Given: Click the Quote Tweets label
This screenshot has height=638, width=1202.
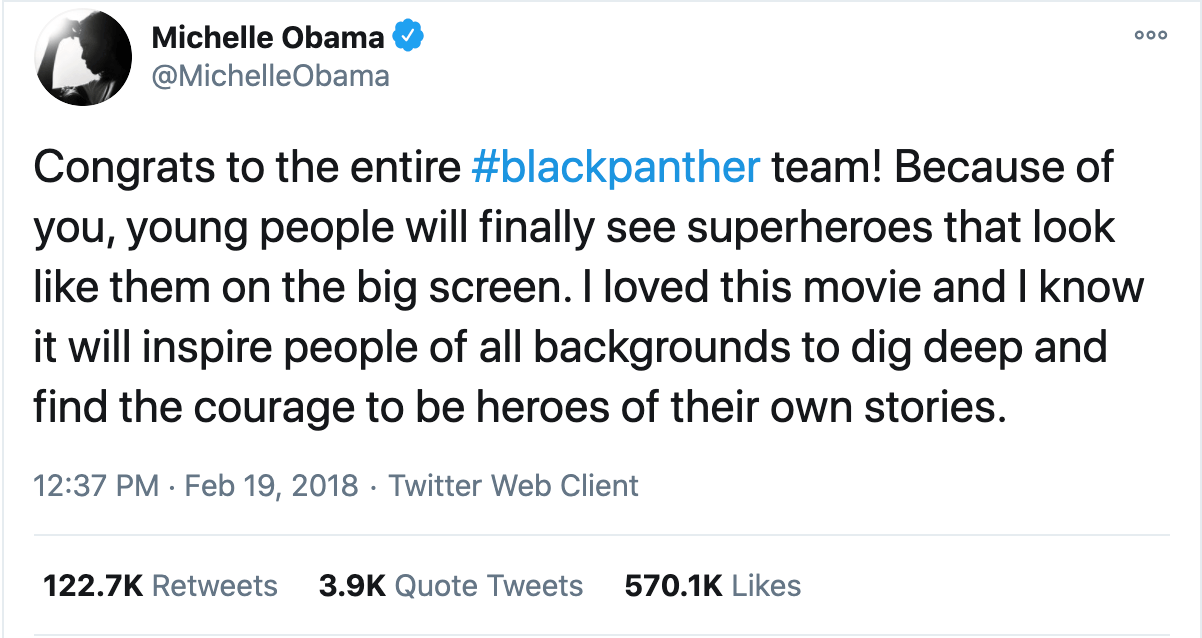Looking at the screenshot, I should (x=489, y=585).
